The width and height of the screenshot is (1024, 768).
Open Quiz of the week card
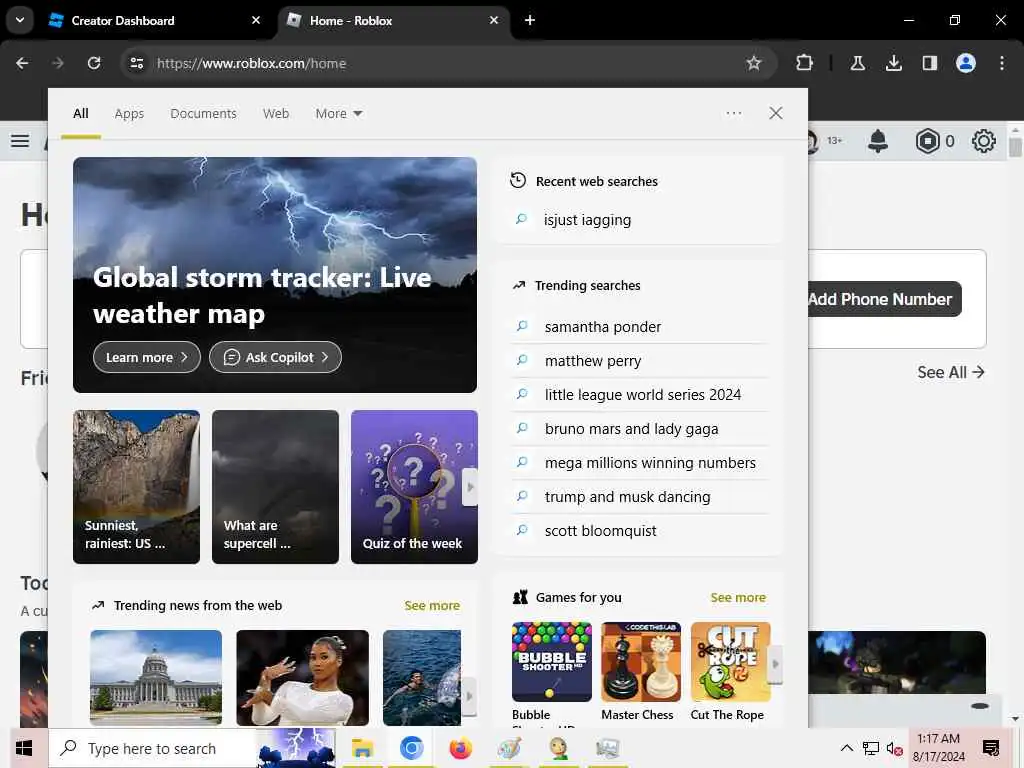tap(414, 487)
